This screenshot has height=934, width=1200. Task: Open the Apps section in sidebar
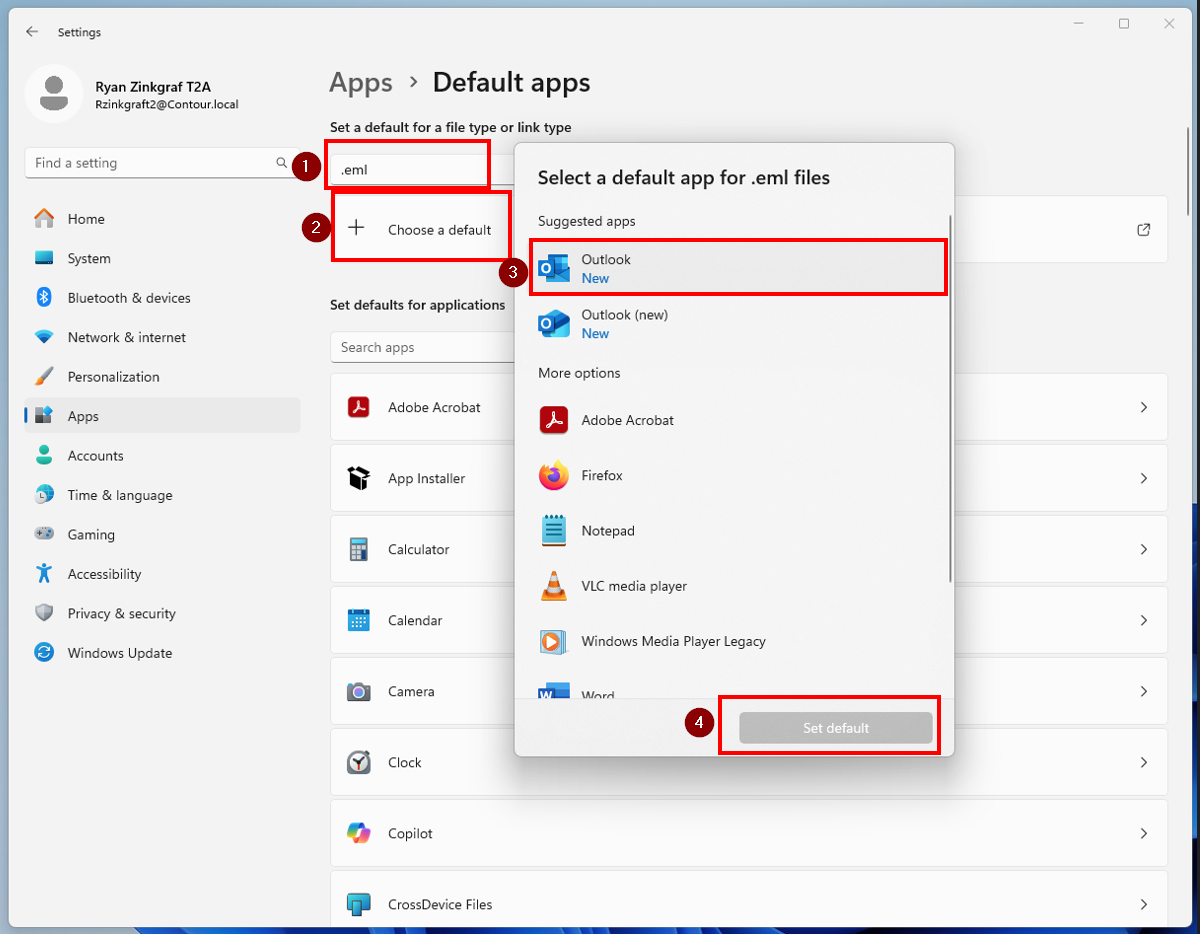pyautogui.click(x=162, y=416)
